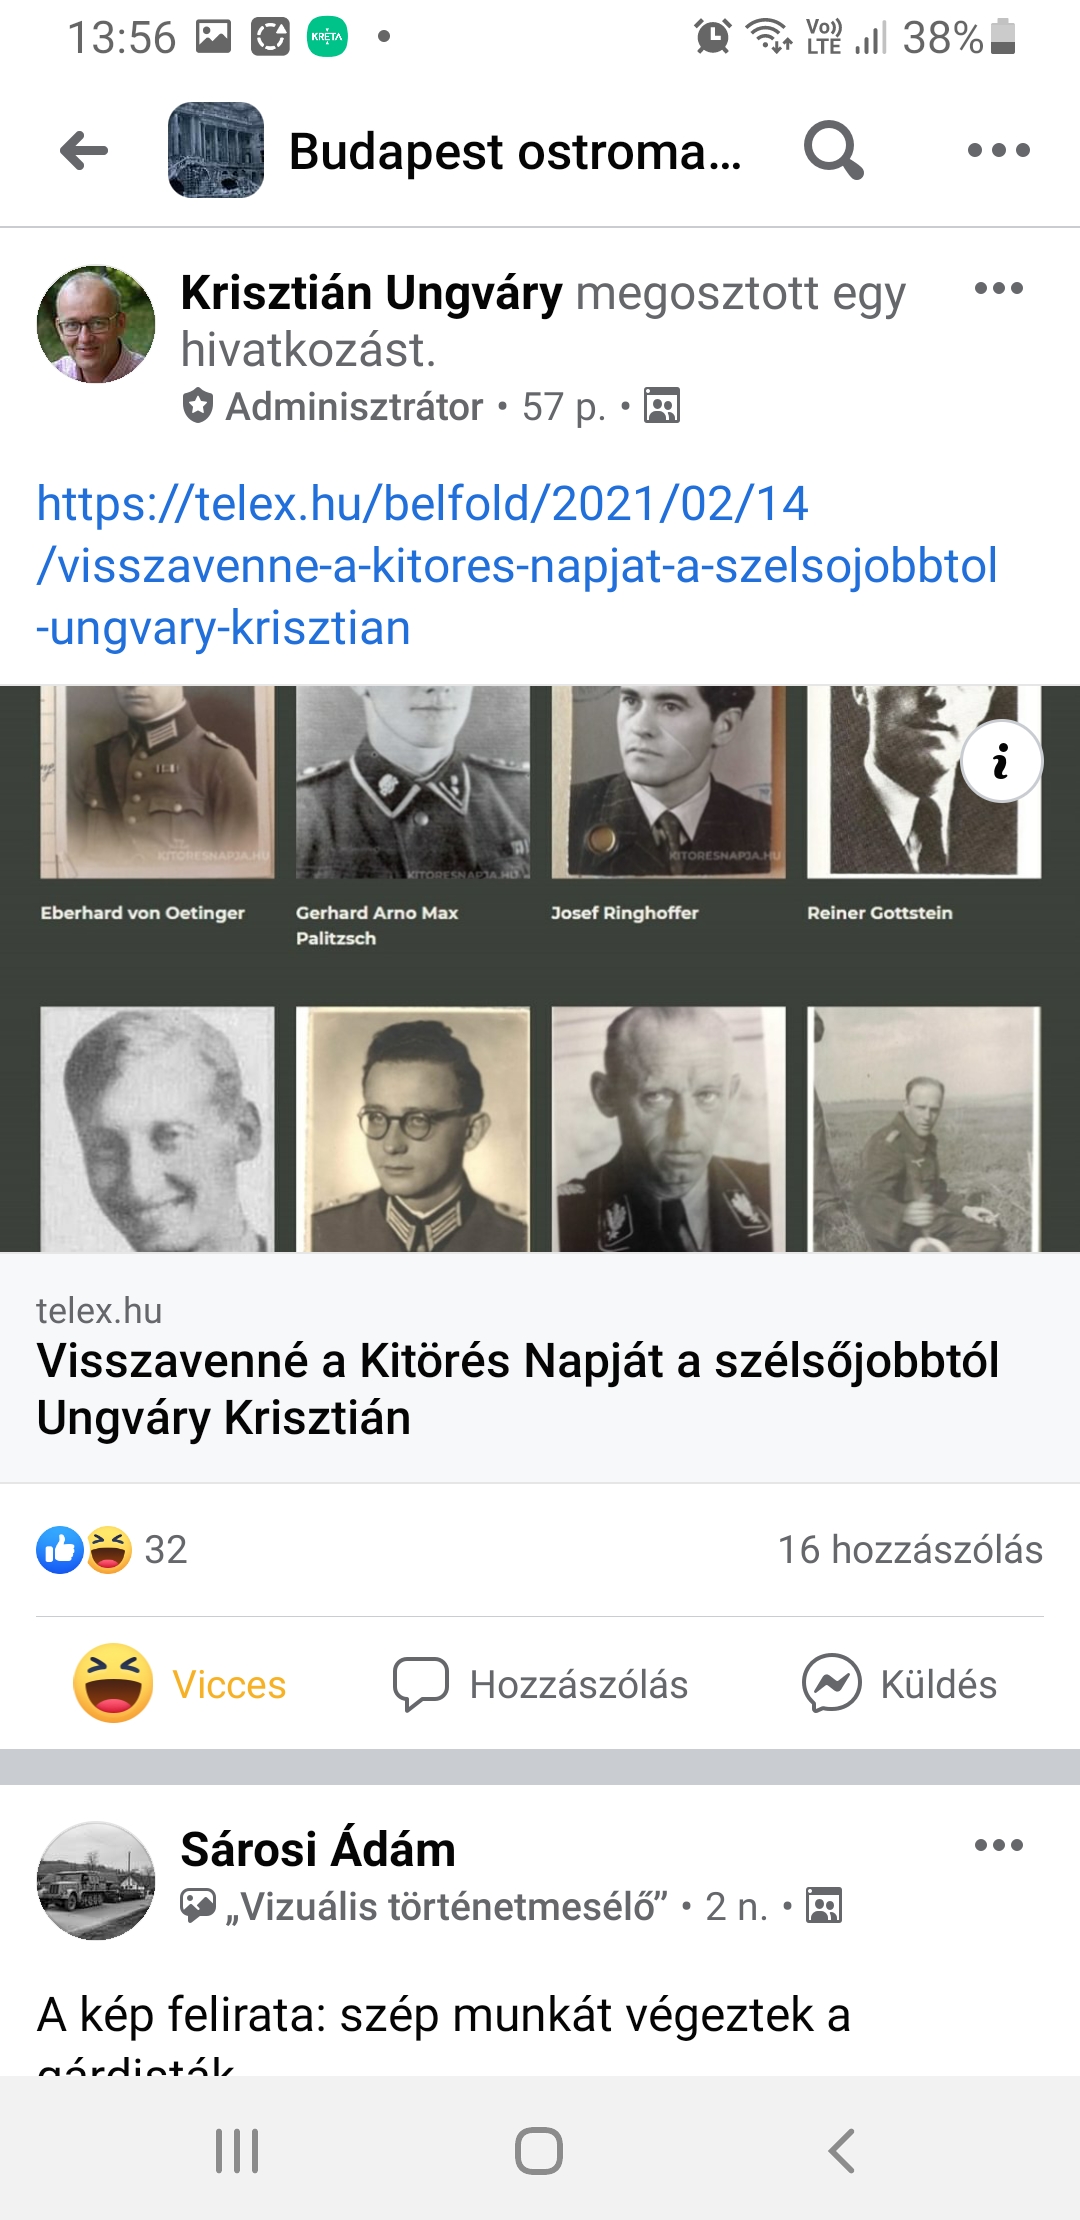The height and width of the screenshot is (2220, 1080).
Task: Open Krisztián Ungváry's post options menu
Action: pyautogui.click(x=998, y=289)
